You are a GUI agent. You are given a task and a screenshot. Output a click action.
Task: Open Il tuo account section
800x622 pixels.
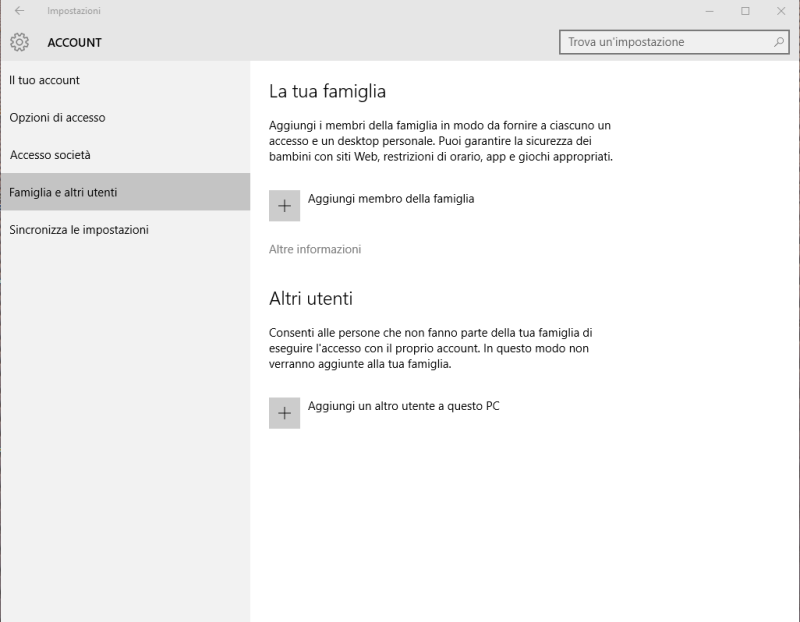coord(125,80)
